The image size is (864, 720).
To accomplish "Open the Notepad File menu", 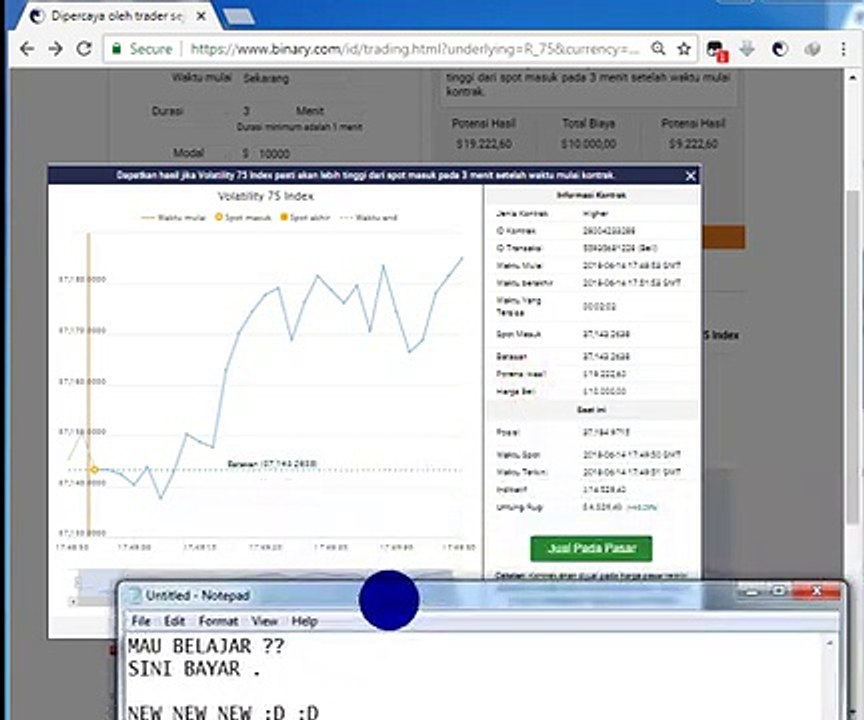I will click(x=141, y=621).
